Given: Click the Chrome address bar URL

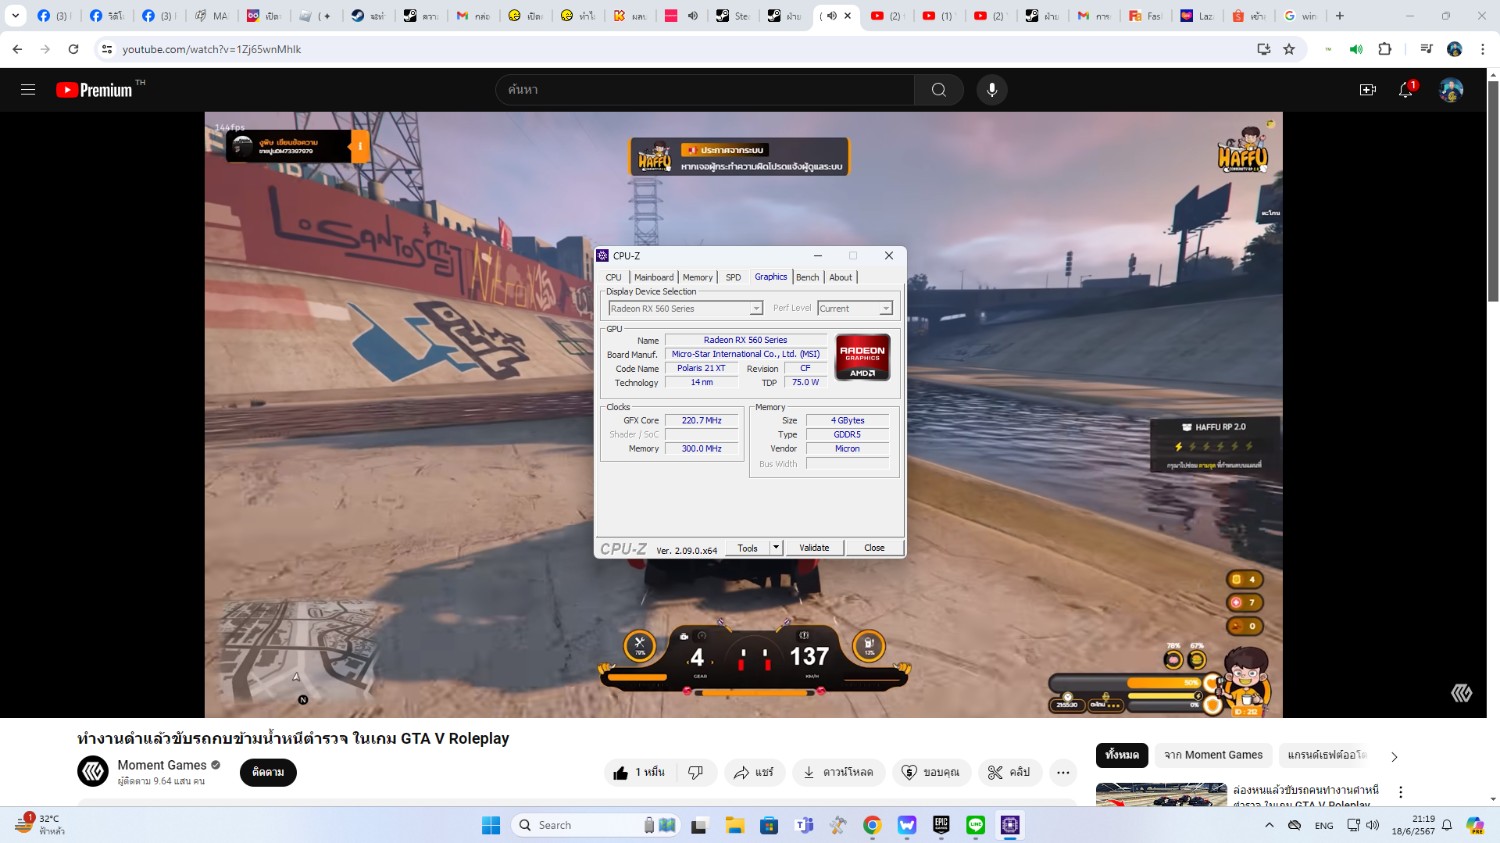Looking at the screenshot, I should [x=212, y=49].
